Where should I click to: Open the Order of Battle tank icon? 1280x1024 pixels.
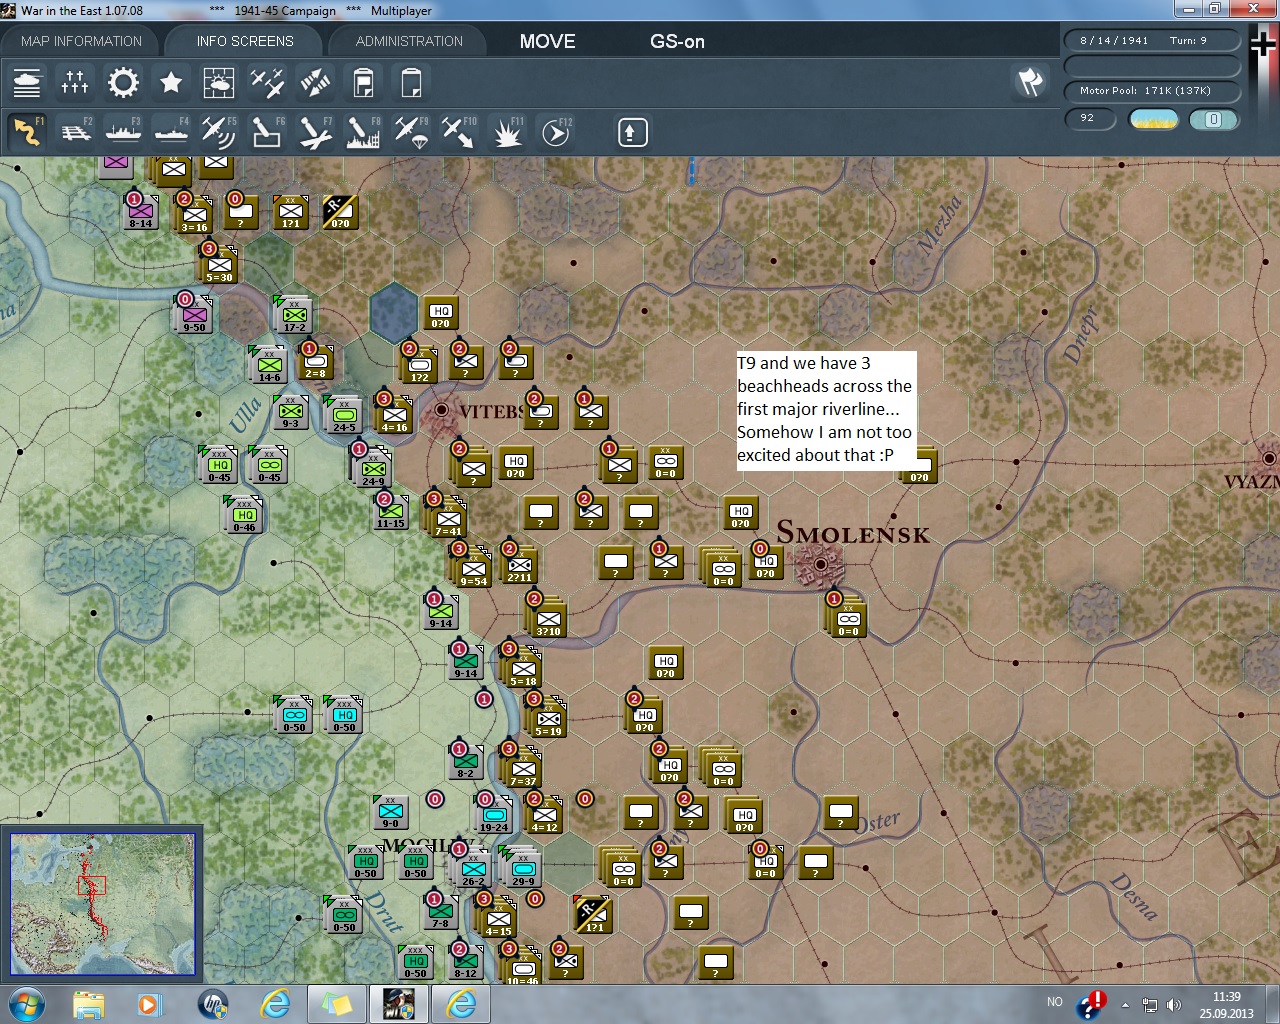click(x=28, y=82)
